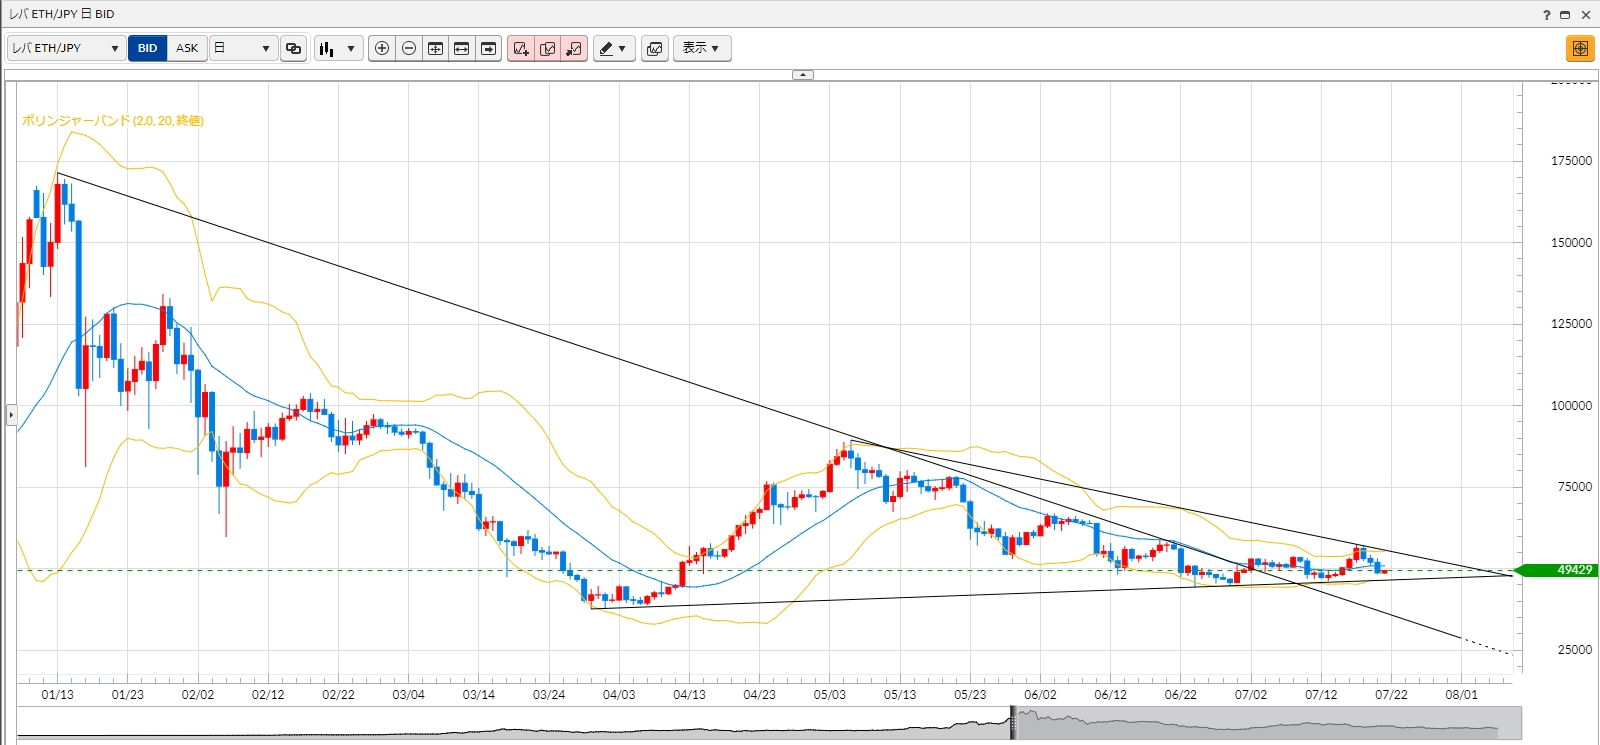Click the Bollinger Band indicator label
This screenshot has width=1600, height=745.
(x=113, y=121)
